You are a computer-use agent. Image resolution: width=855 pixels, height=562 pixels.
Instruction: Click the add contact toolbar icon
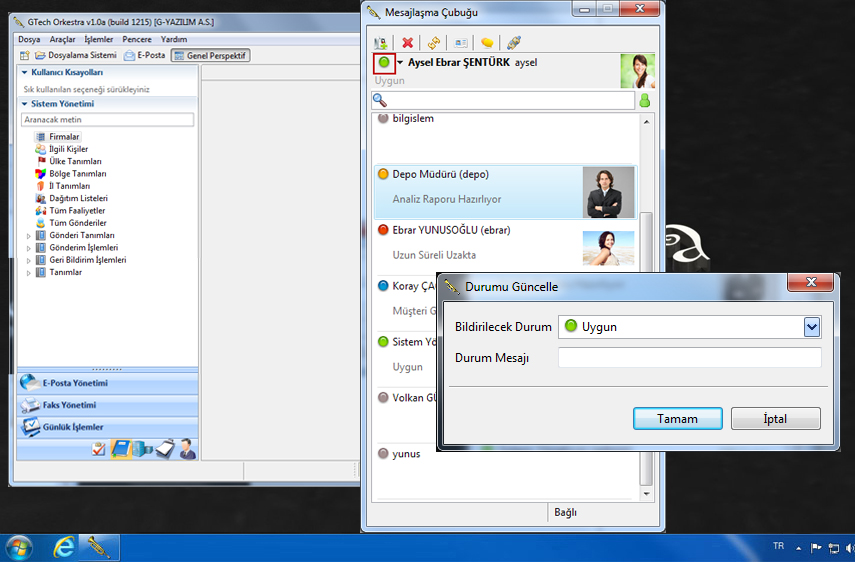[x=380, y=43]
